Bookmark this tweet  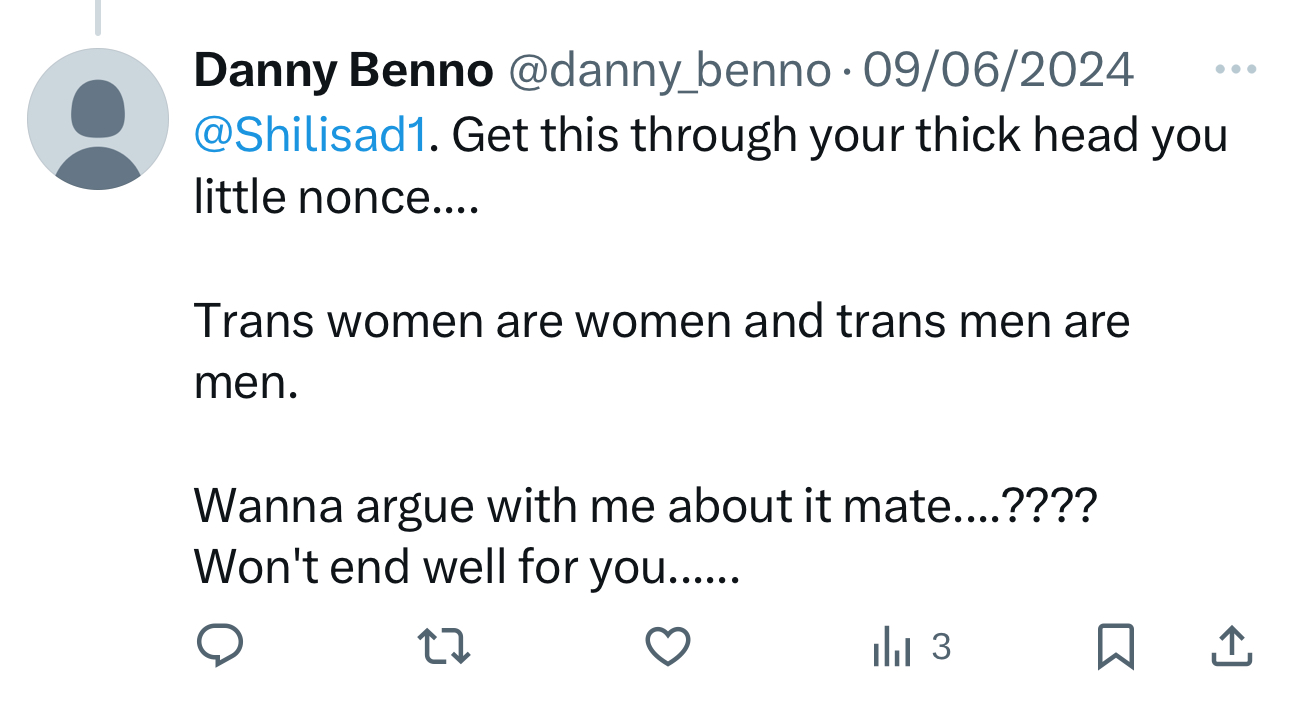1115,646
